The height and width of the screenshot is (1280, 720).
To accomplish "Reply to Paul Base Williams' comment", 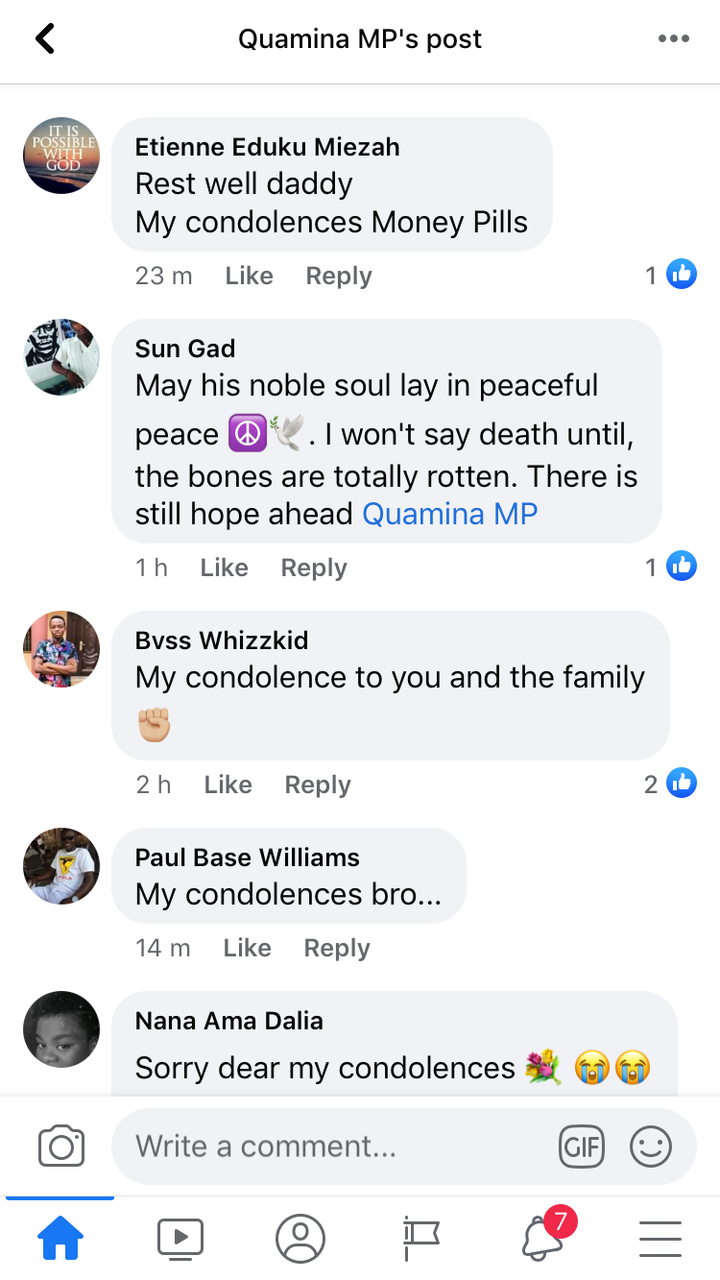I will coord(337,948).
